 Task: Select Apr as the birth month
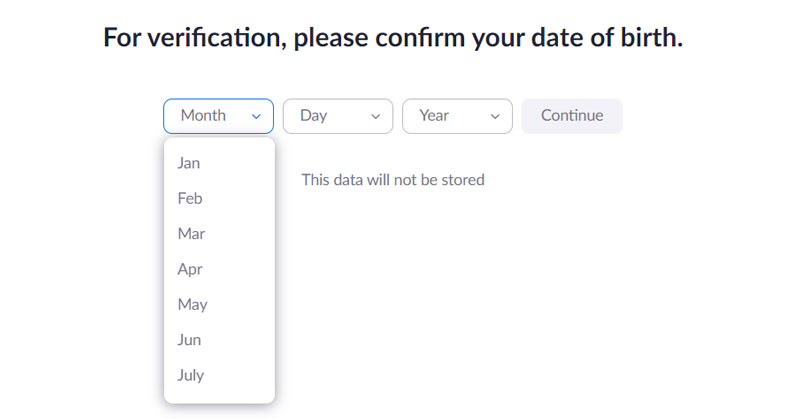click(x=190, y=269)
